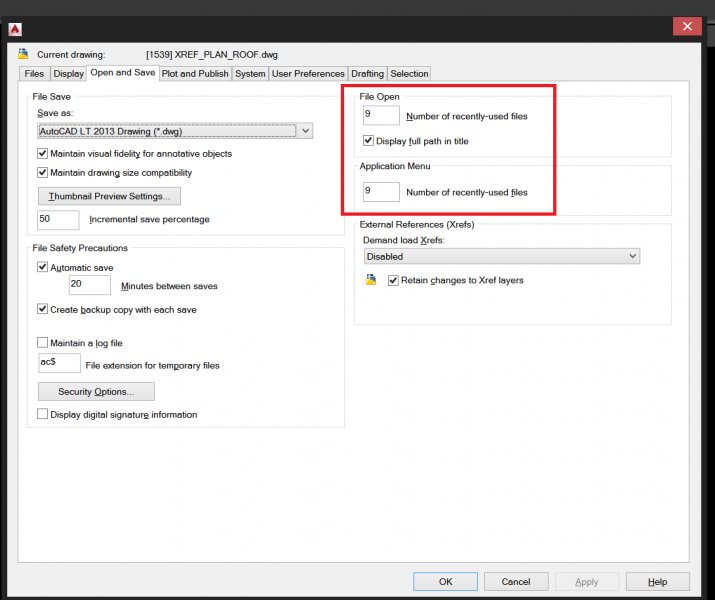Viewport: 715px width, 600px height.
Task: Click the AutoCAD logo icon in title bar
Action: pyautogui.click(x=15, y=30)
